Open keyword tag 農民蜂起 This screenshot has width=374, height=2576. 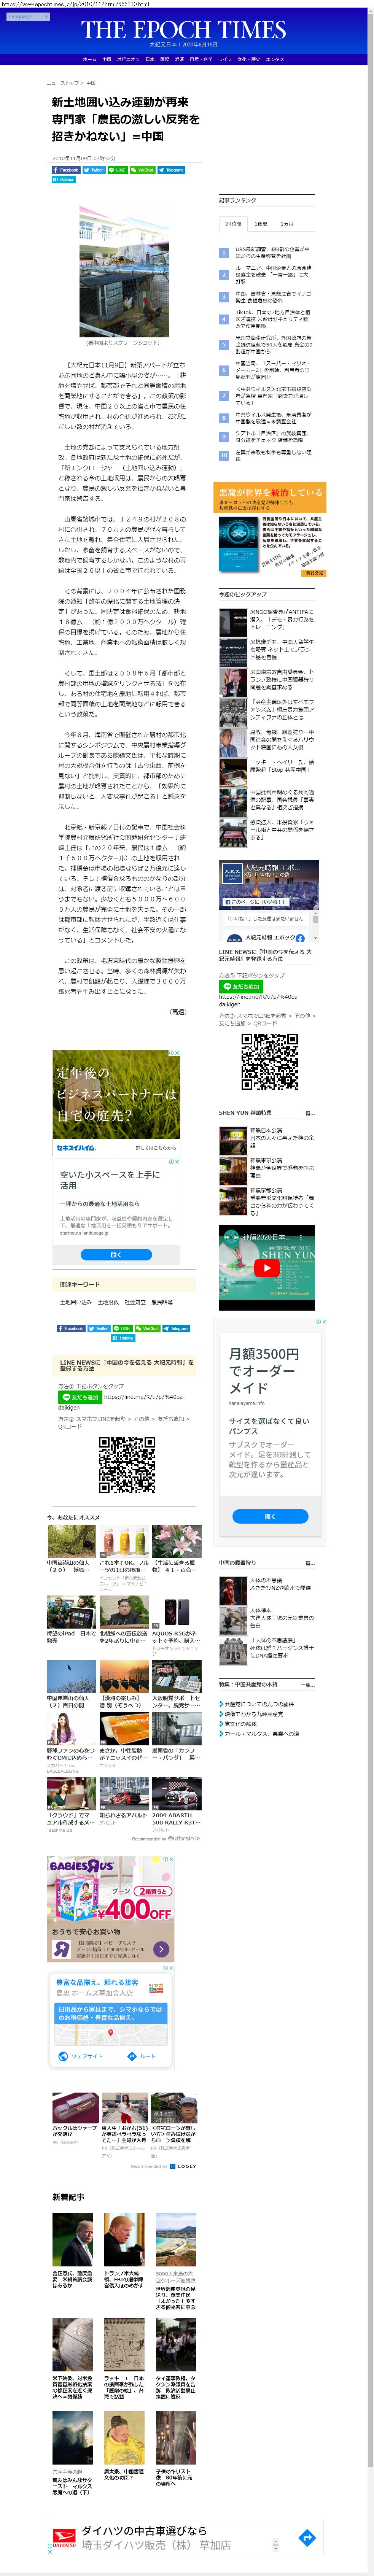pyautogui.click(x=162, y=1302)
